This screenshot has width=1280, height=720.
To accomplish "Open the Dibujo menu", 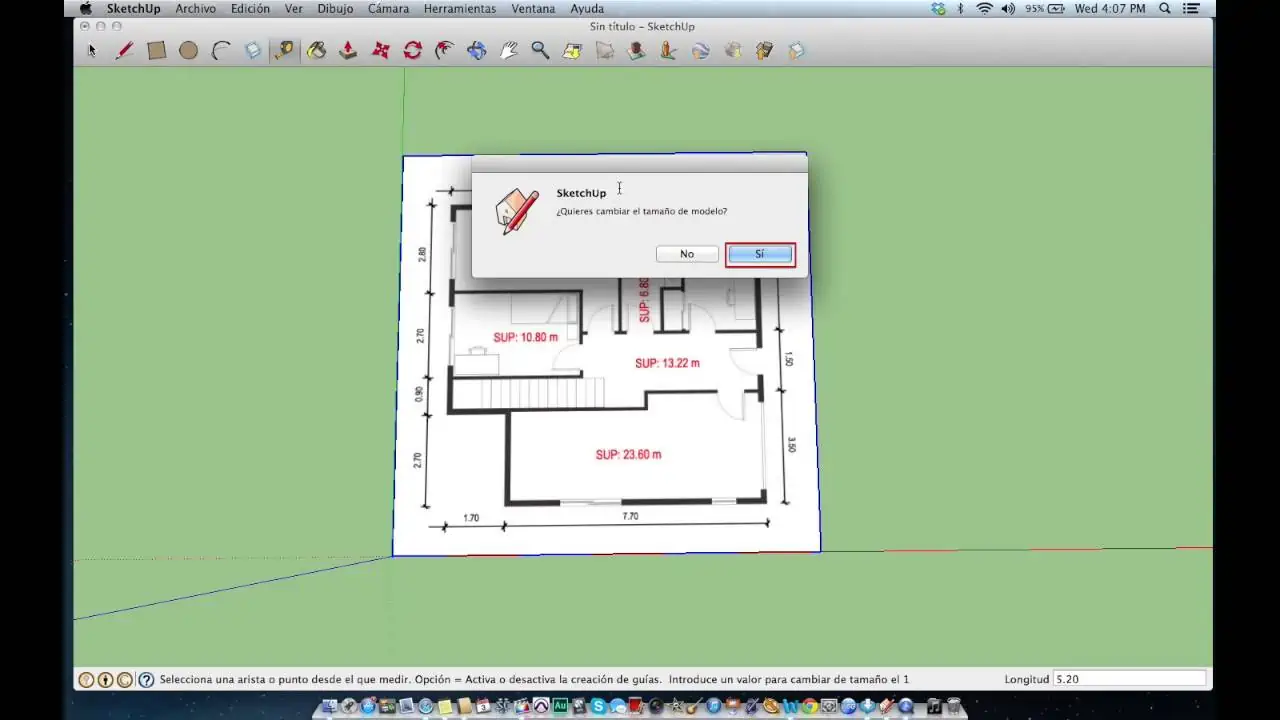I will (x=336, y=8).
